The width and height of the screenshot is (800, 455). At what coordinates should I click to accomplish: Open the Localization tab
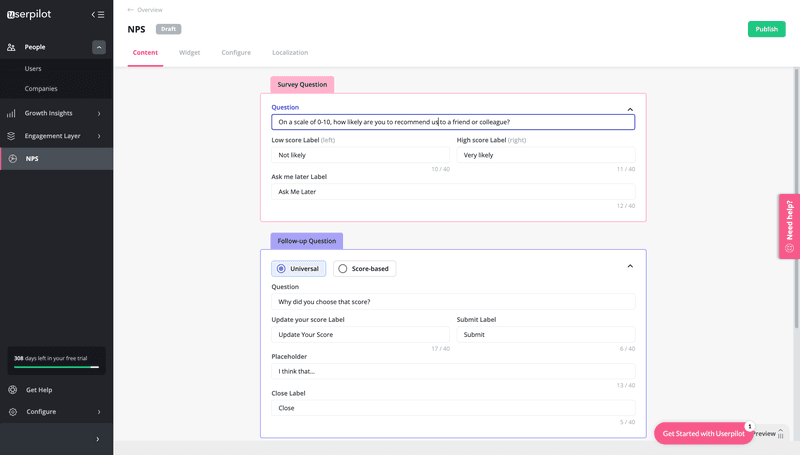290,52
